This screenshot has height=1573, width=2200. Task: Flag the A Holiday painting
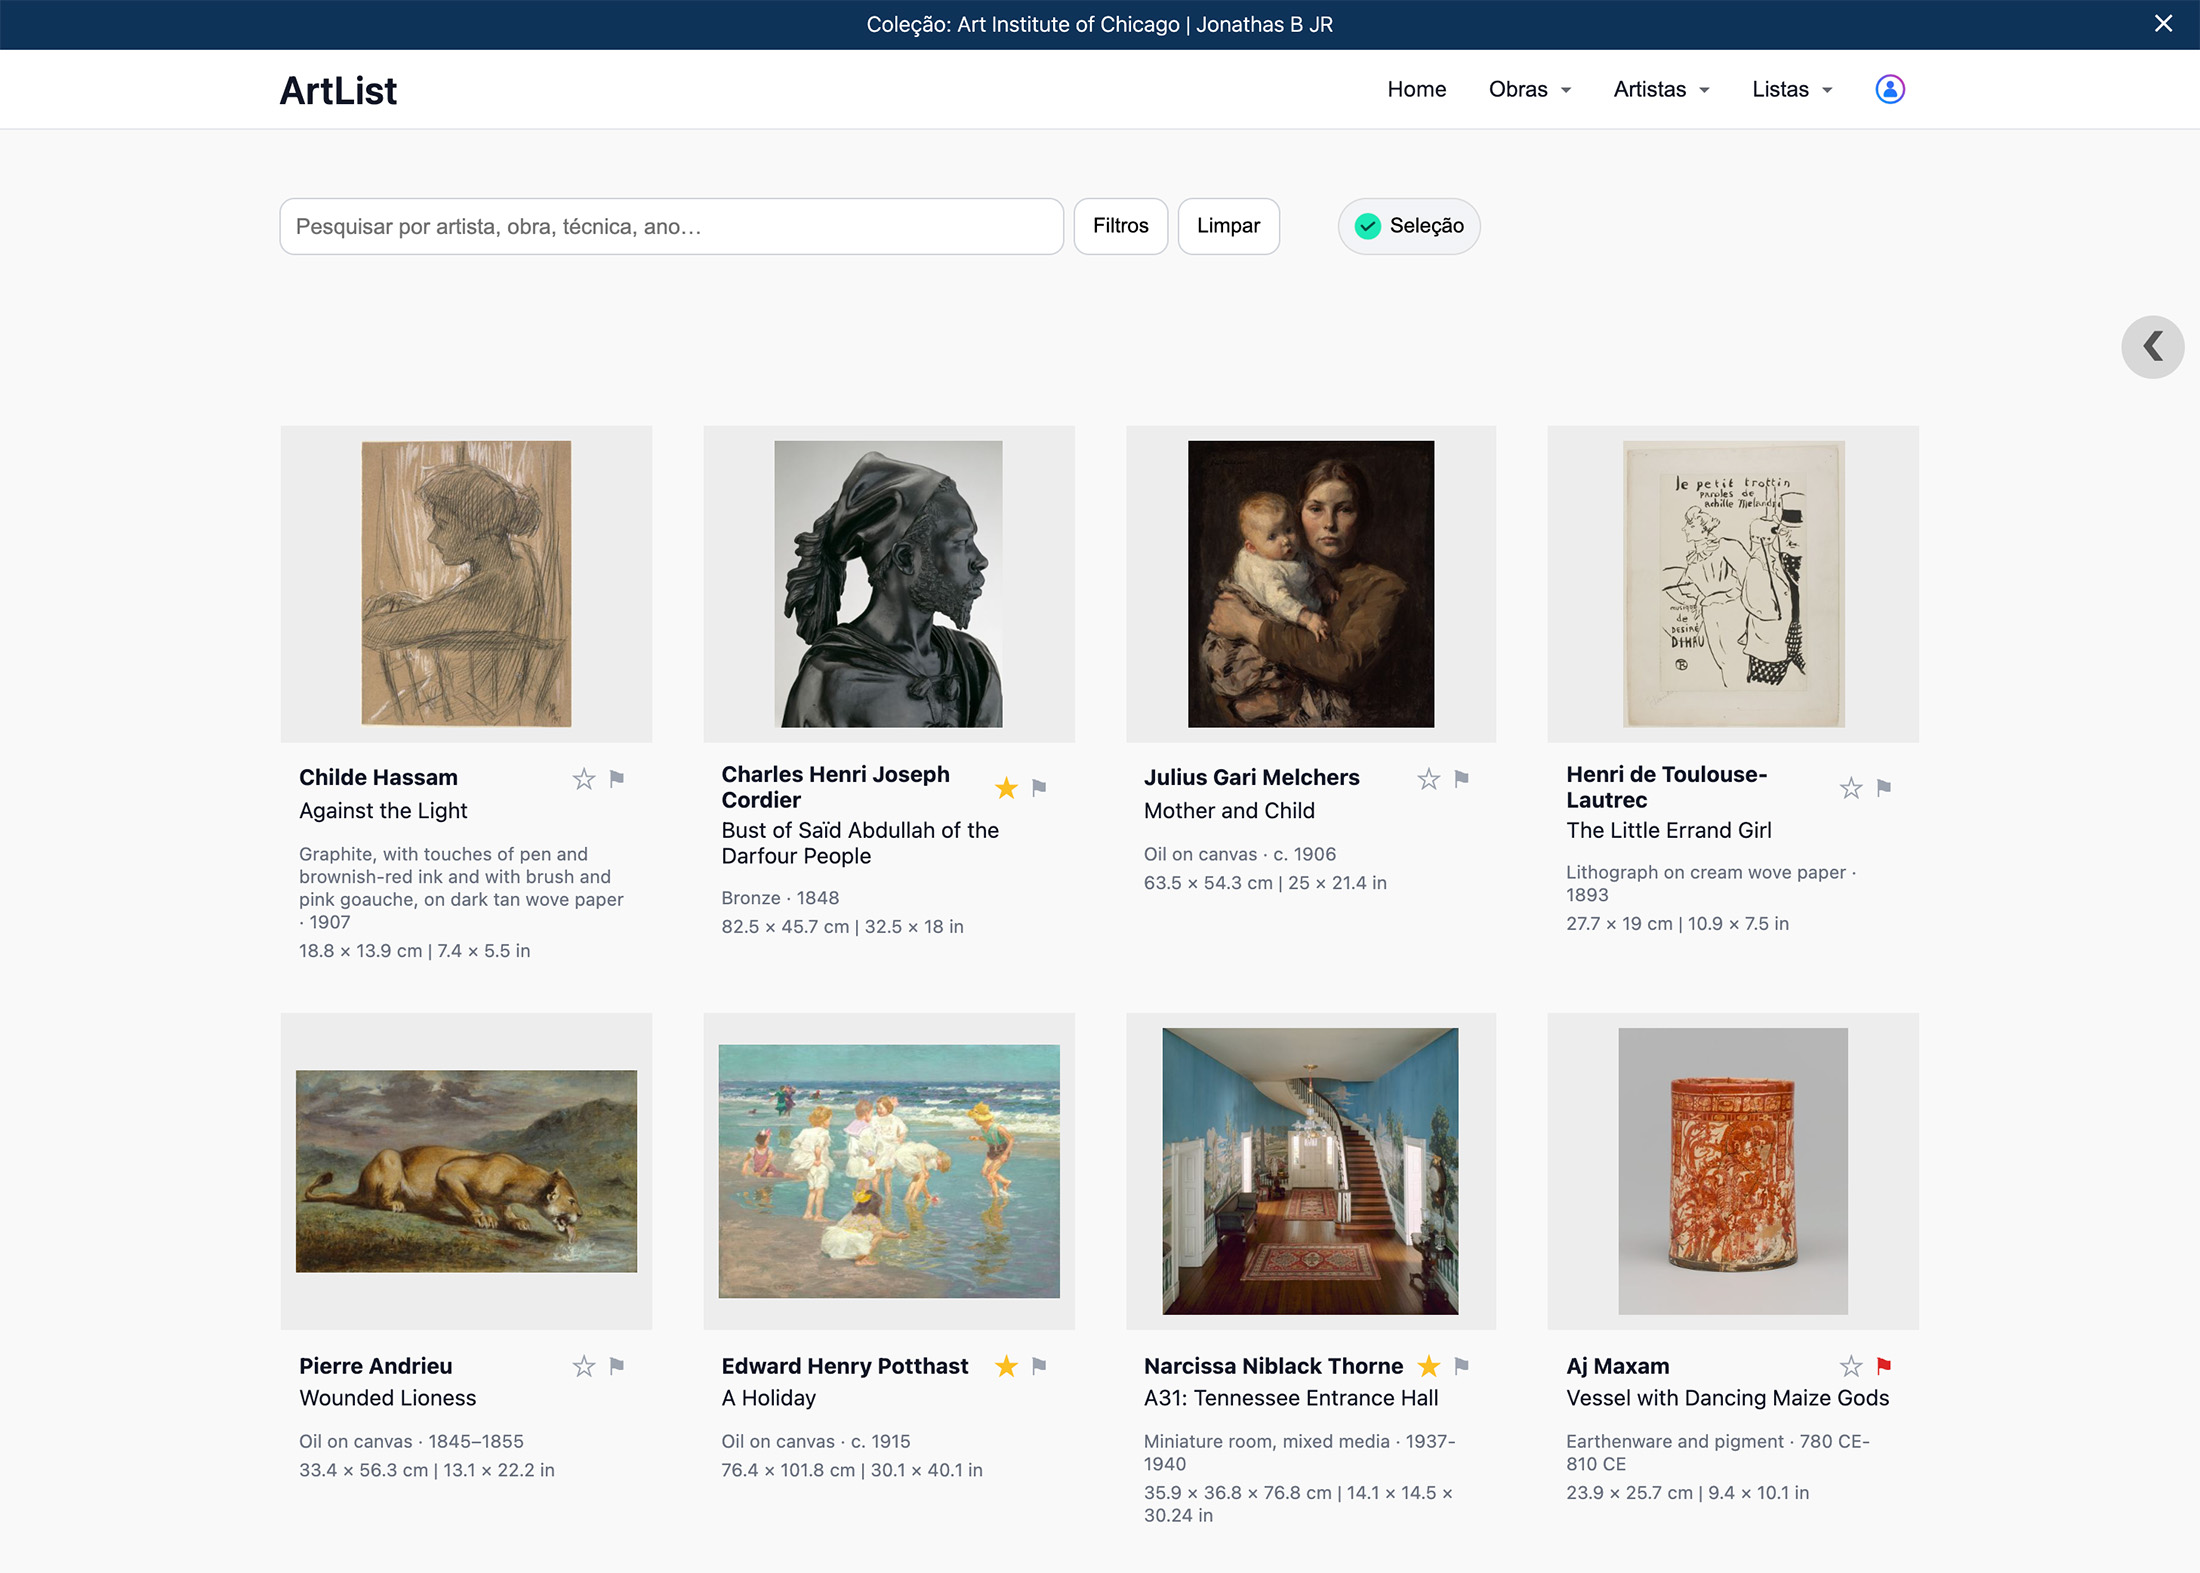pyautogui.click(x=1039, y=1366)
